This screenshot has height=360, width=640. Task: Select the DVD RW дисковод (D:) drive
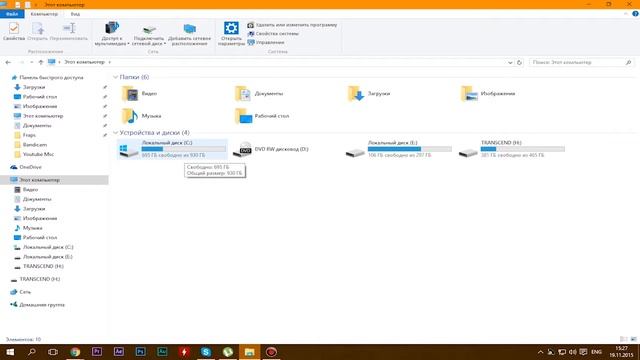point(271,149)
